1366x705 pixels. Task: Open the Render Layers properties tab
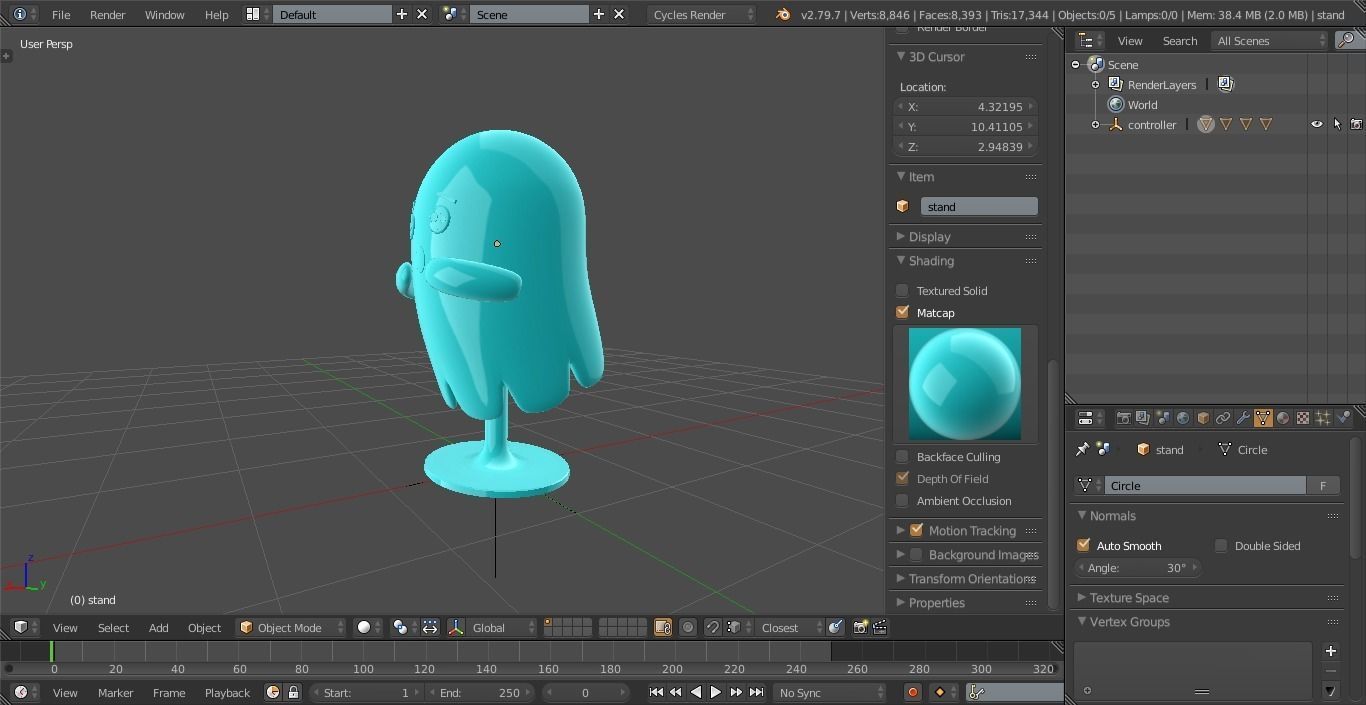coord(1143,418)
